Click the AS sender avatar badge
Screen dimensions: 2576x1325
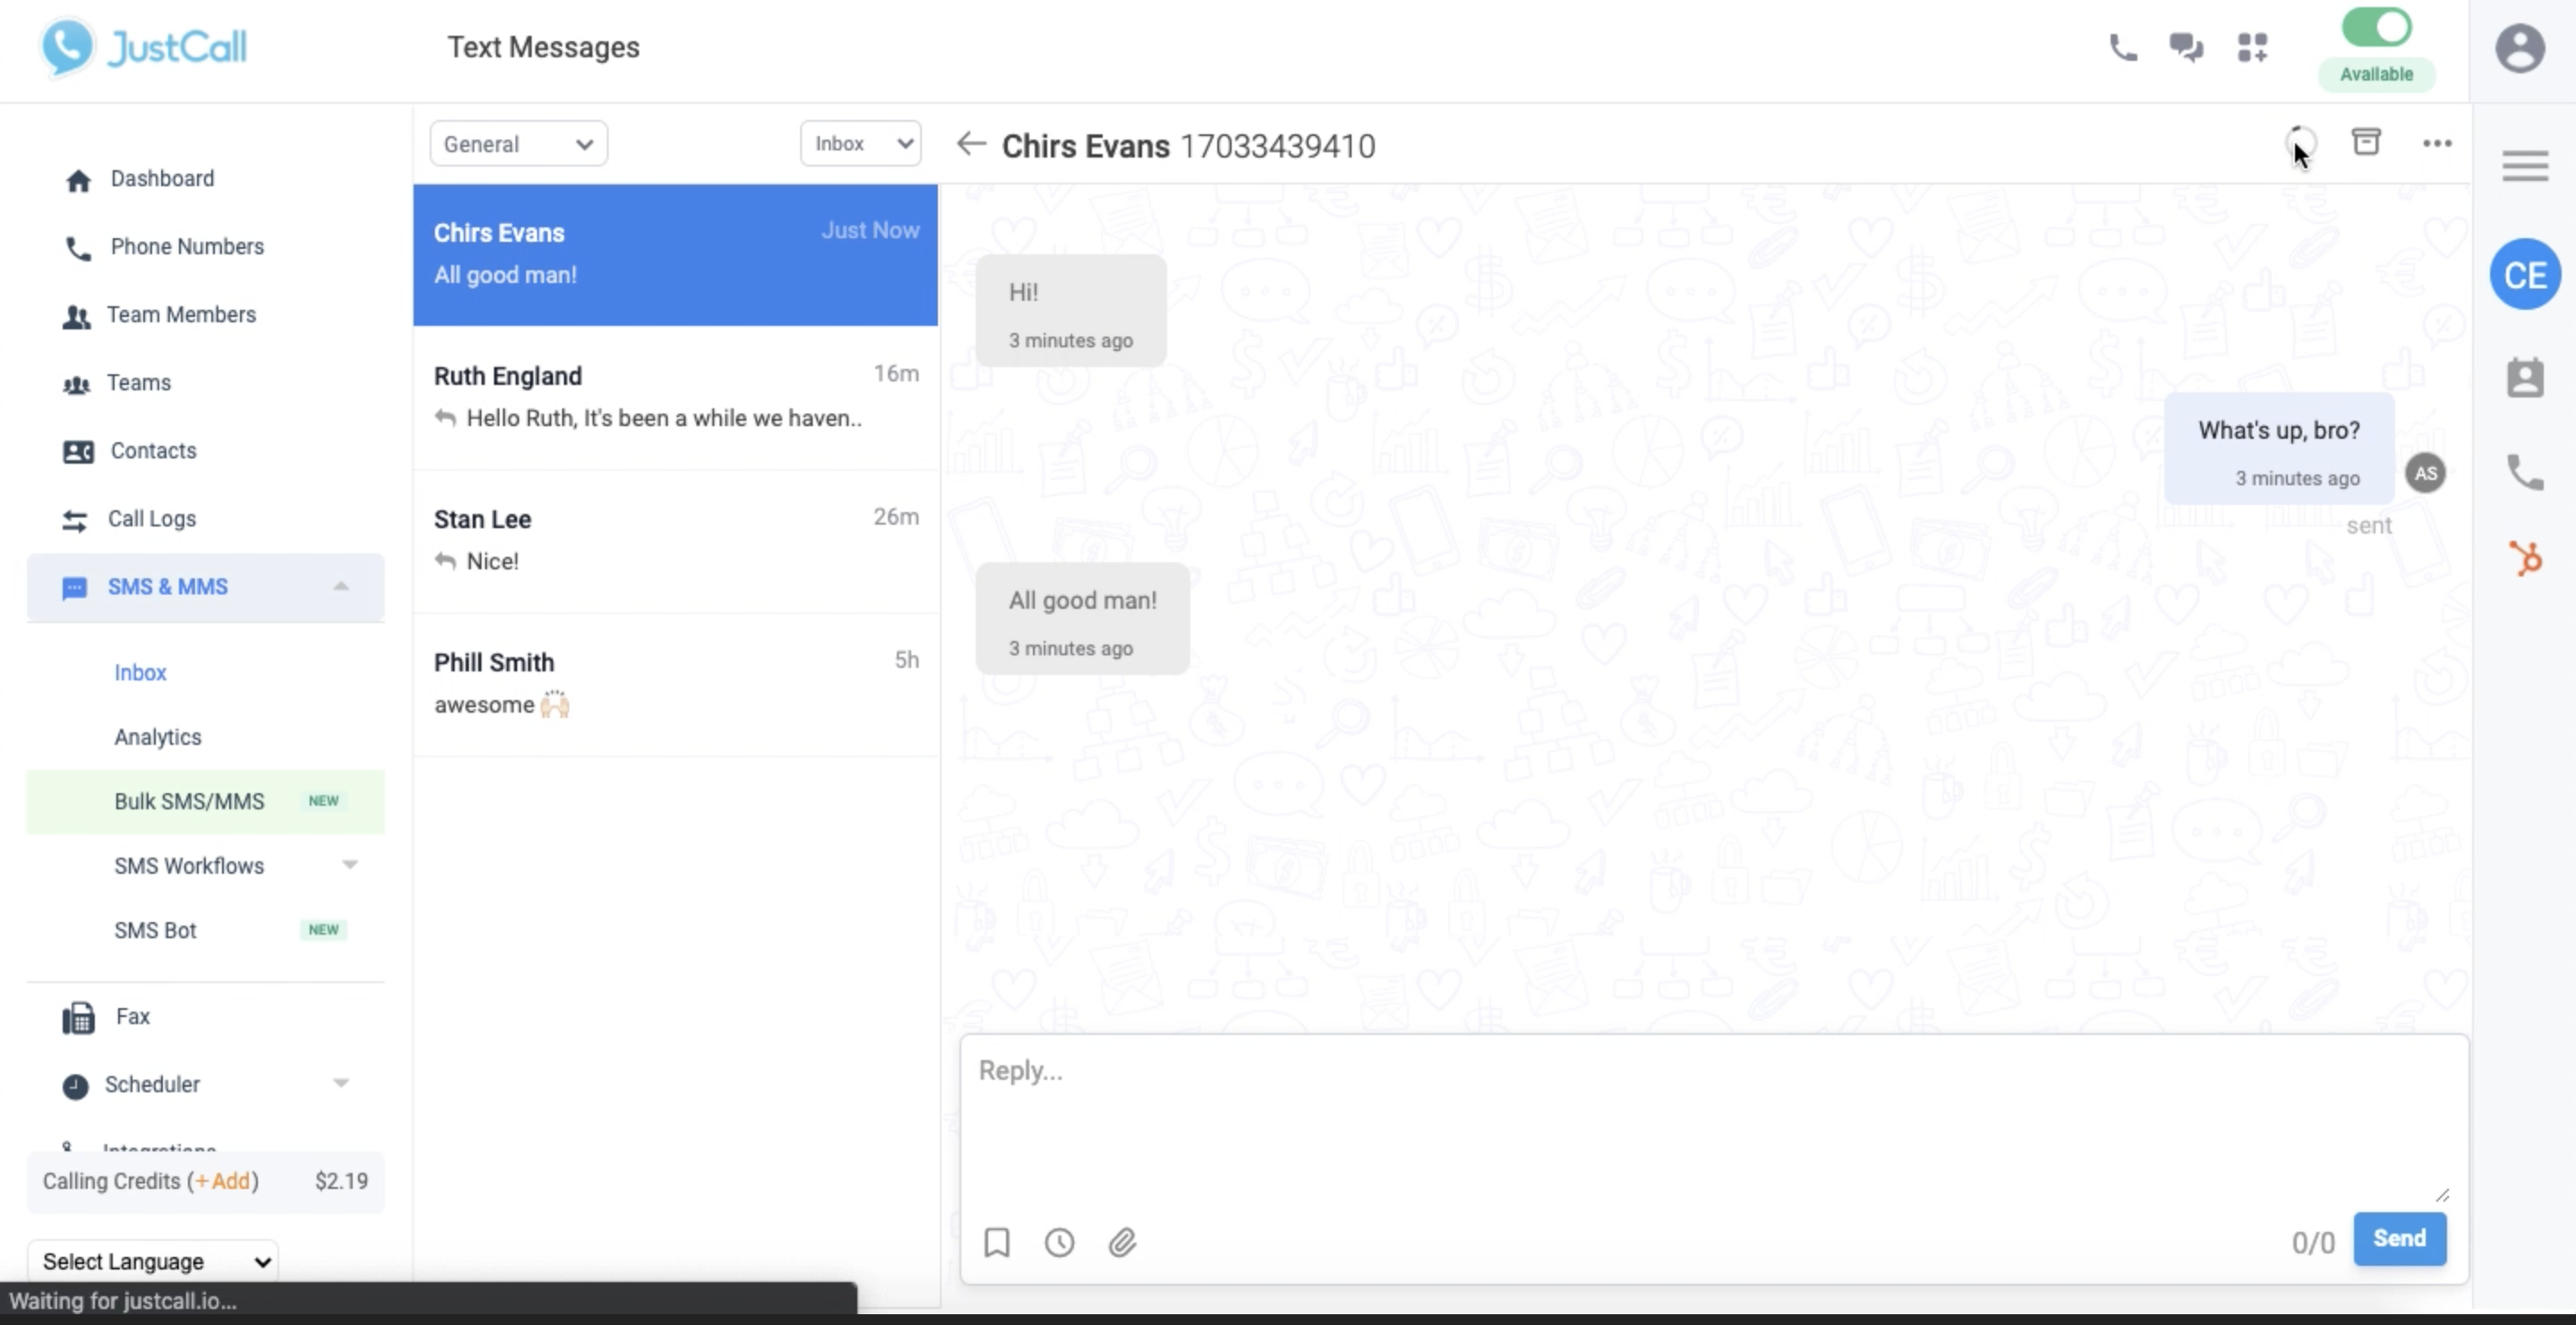[x=2425, y=473]
